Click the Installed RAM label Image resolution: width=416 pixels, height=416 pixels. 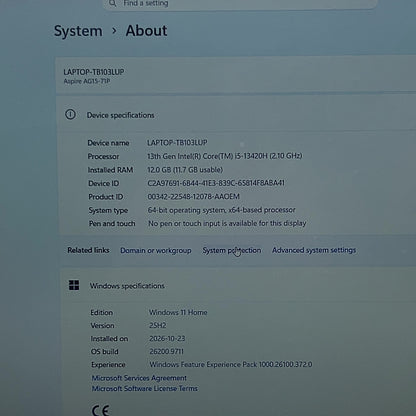(x=110, y=170)
